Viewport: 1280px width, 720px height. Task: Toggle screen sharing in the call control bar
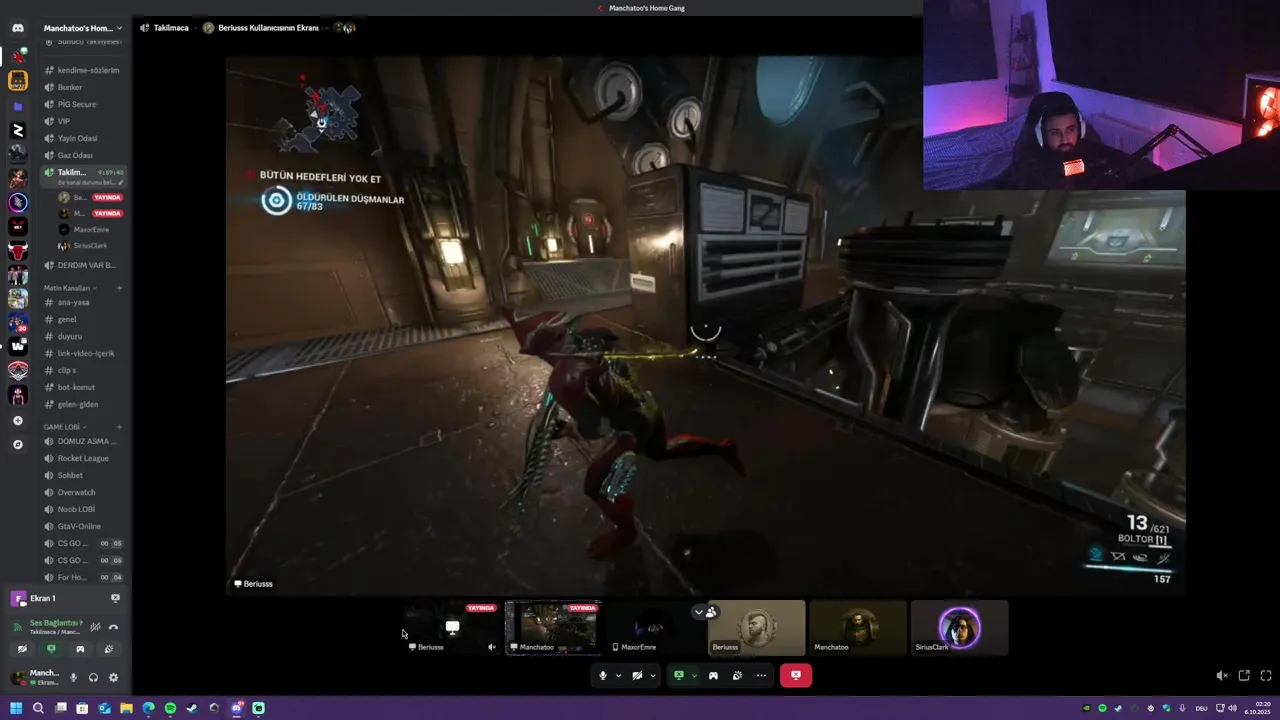click(x=678, y=675)
